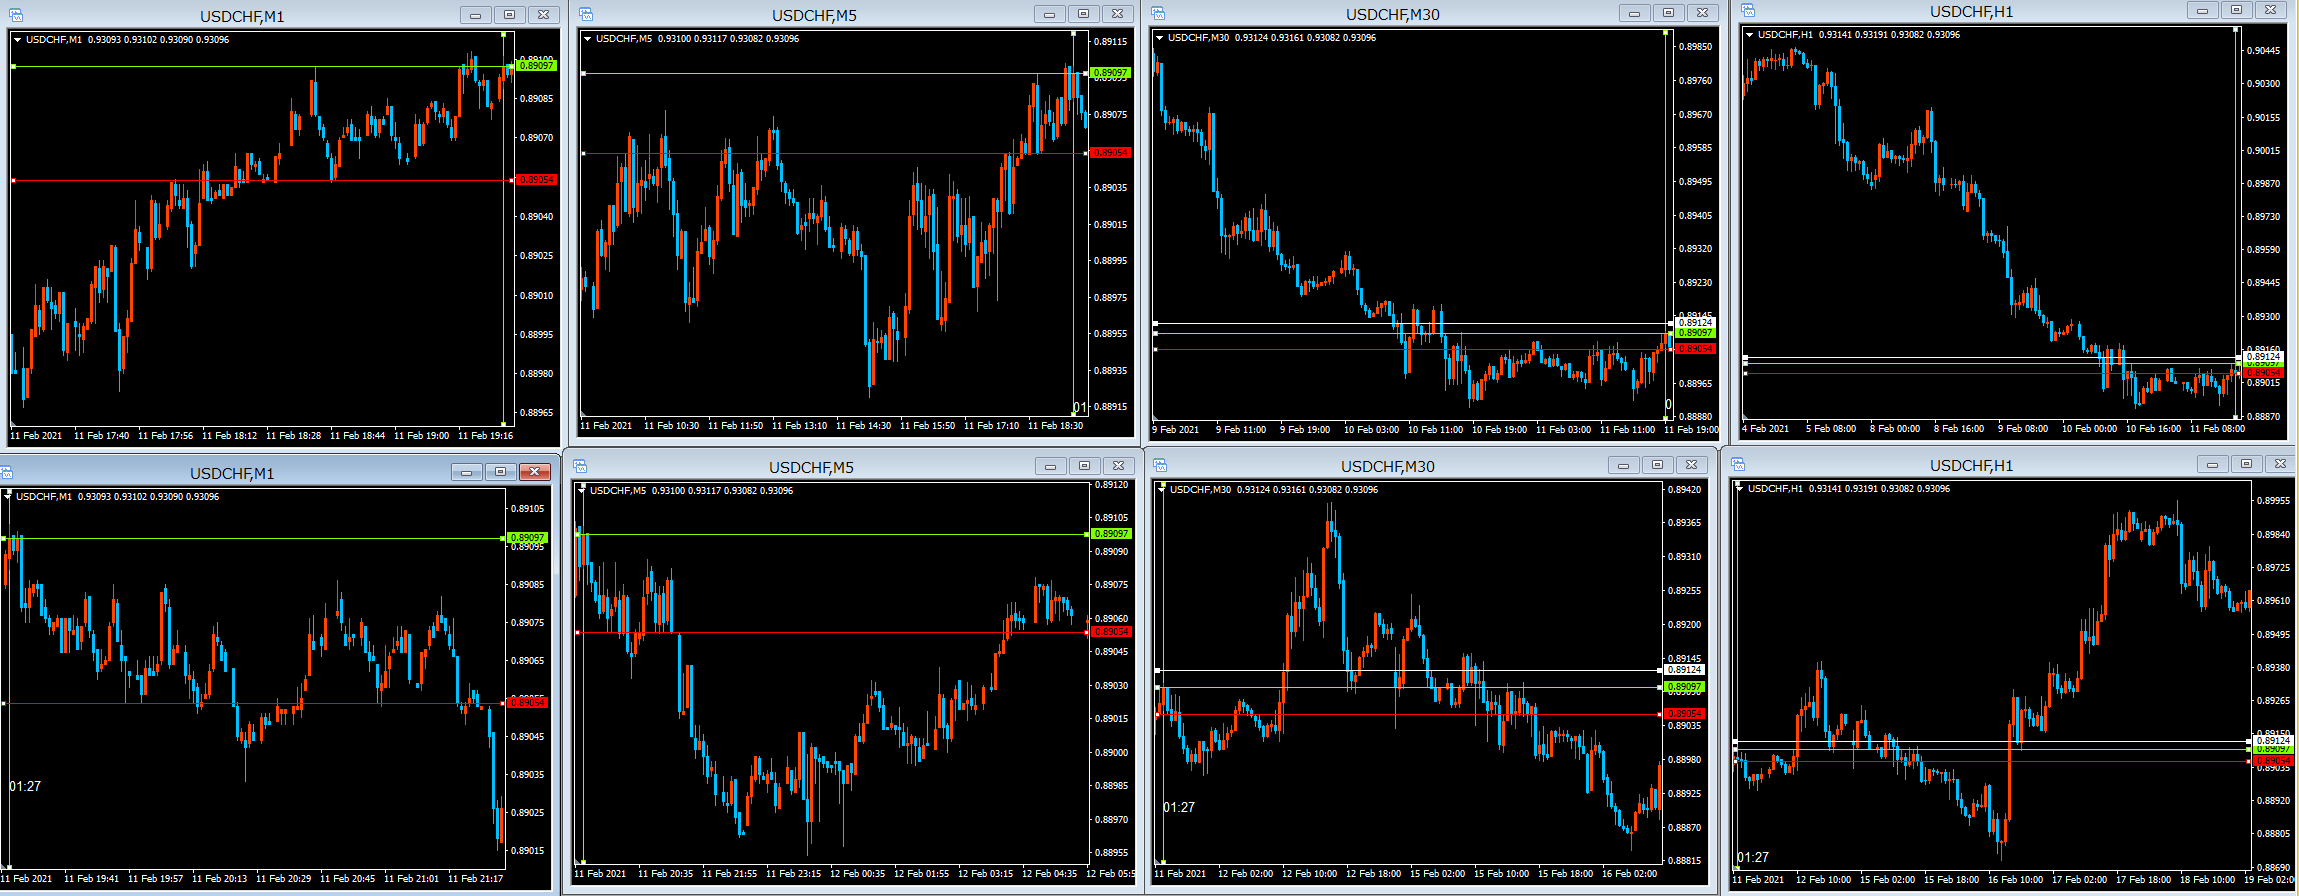This screenshot has height=896, width=2299.
Task: Click the chart icon of bottom USDCHF,M5 window
Action: click(580, 466)
